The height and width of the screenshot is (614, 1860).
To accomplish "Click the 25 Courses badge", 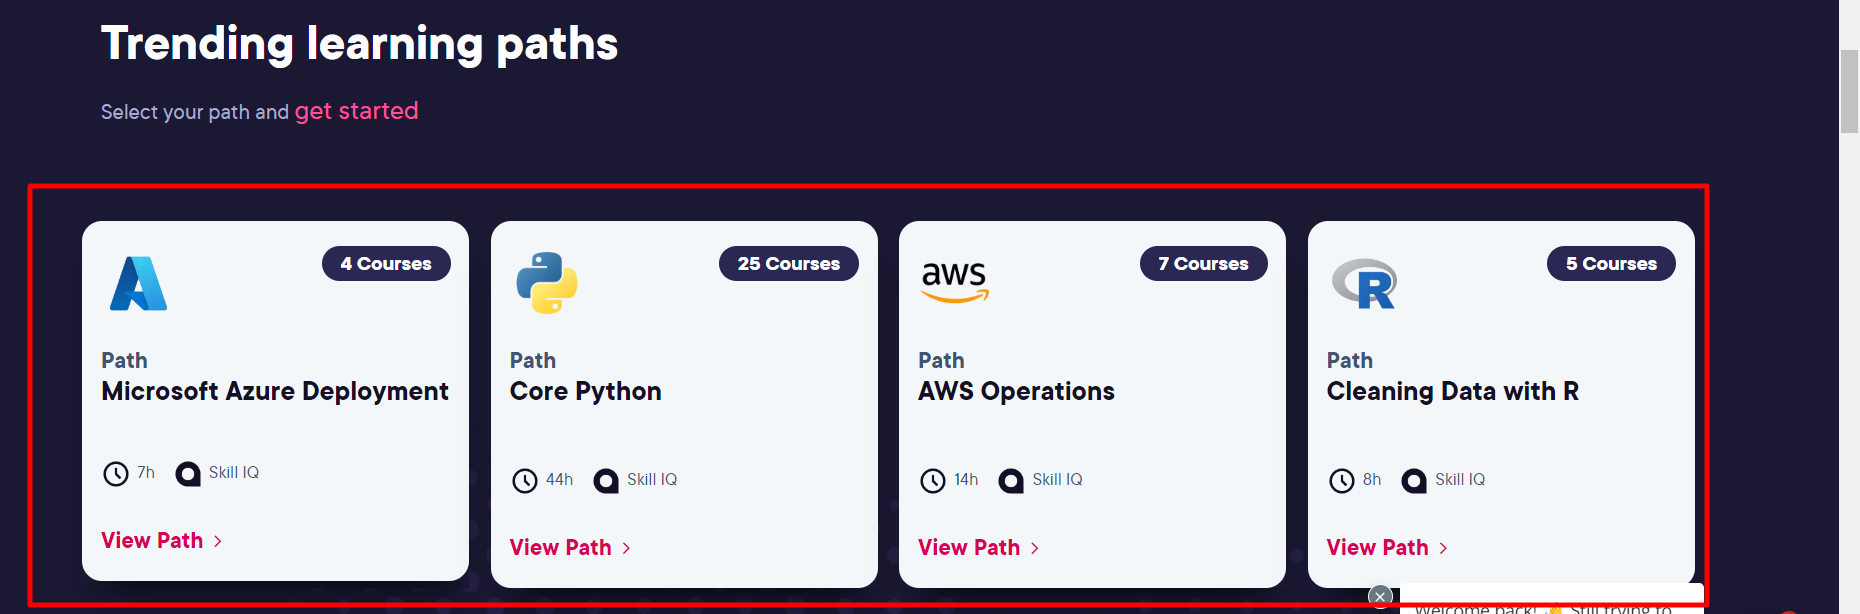I will point(788,264).
